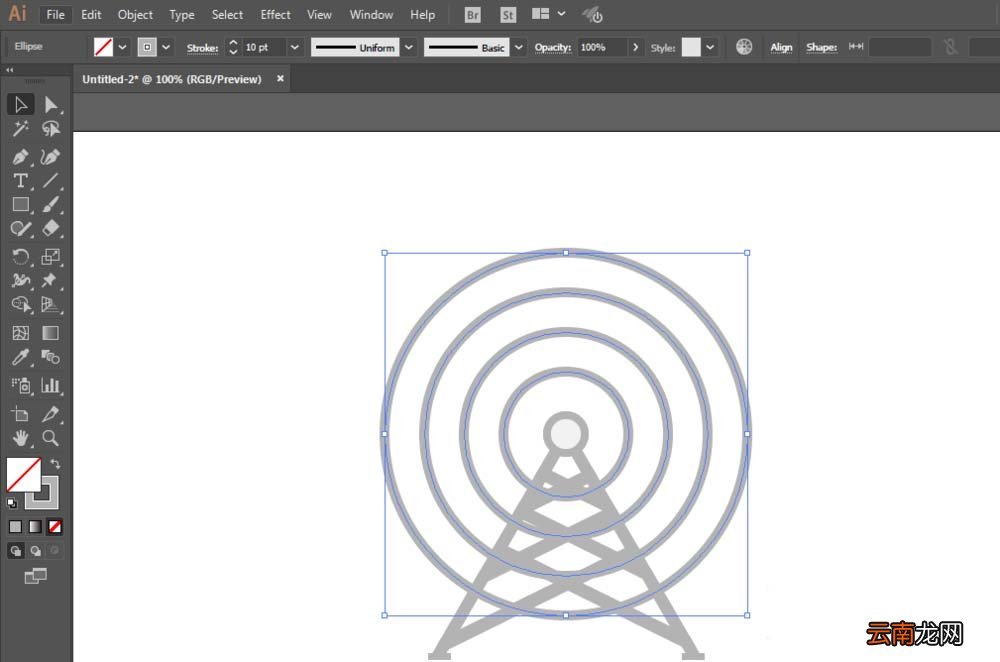Choose the Gradient tool
This screenshot has height=662, width=1000.
[x=50, y=333]
